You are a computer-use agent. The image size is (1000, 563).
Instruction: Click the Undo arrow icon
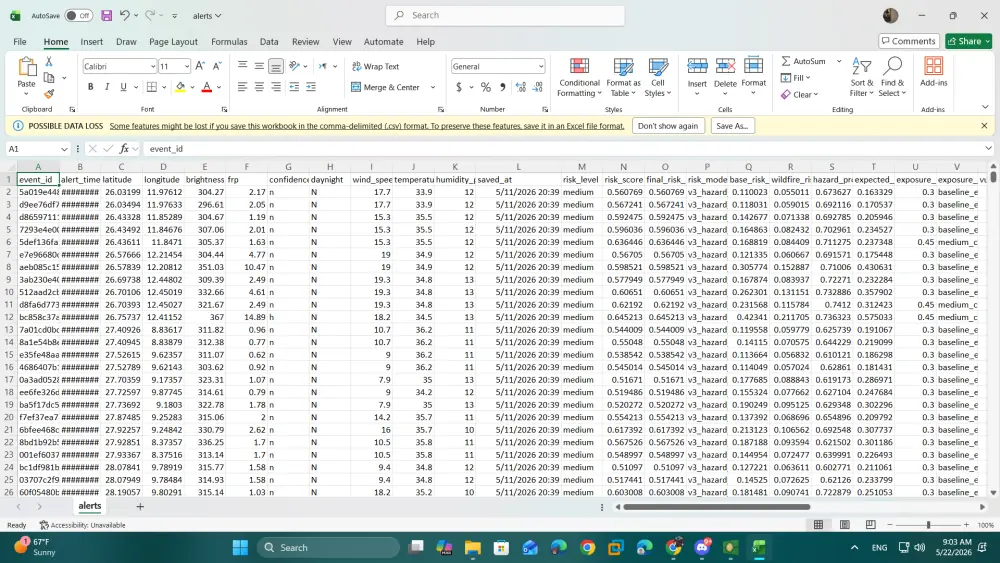click(x=125, y=15)
